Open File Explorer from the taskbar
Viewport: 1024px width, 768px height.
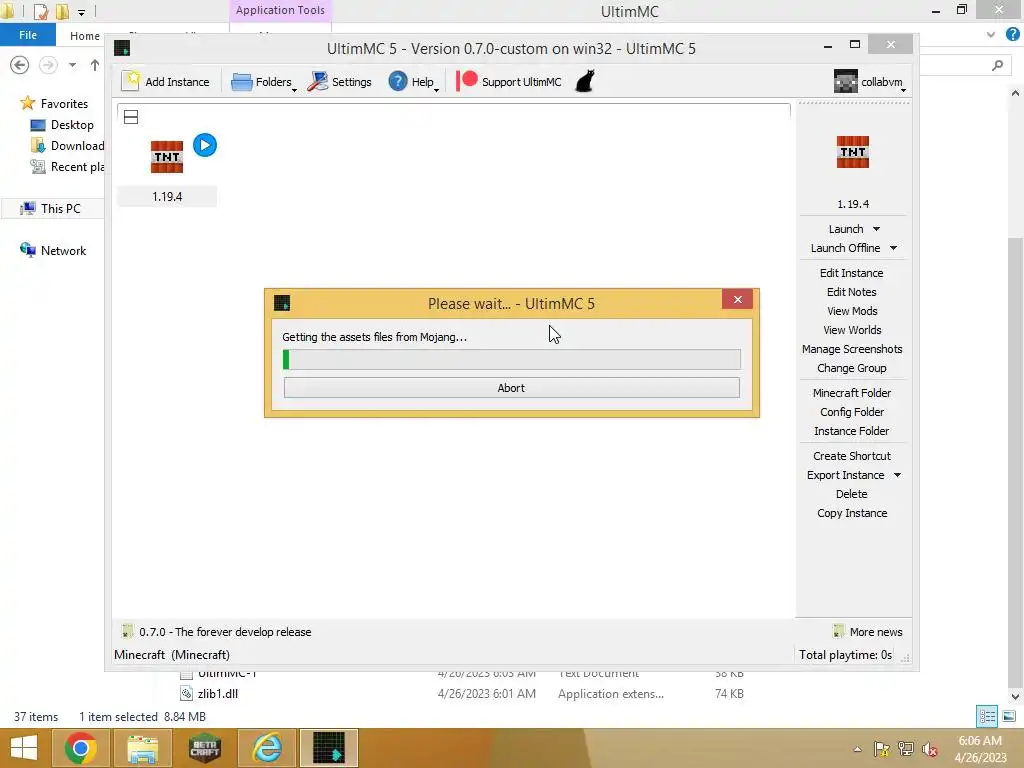142,748
